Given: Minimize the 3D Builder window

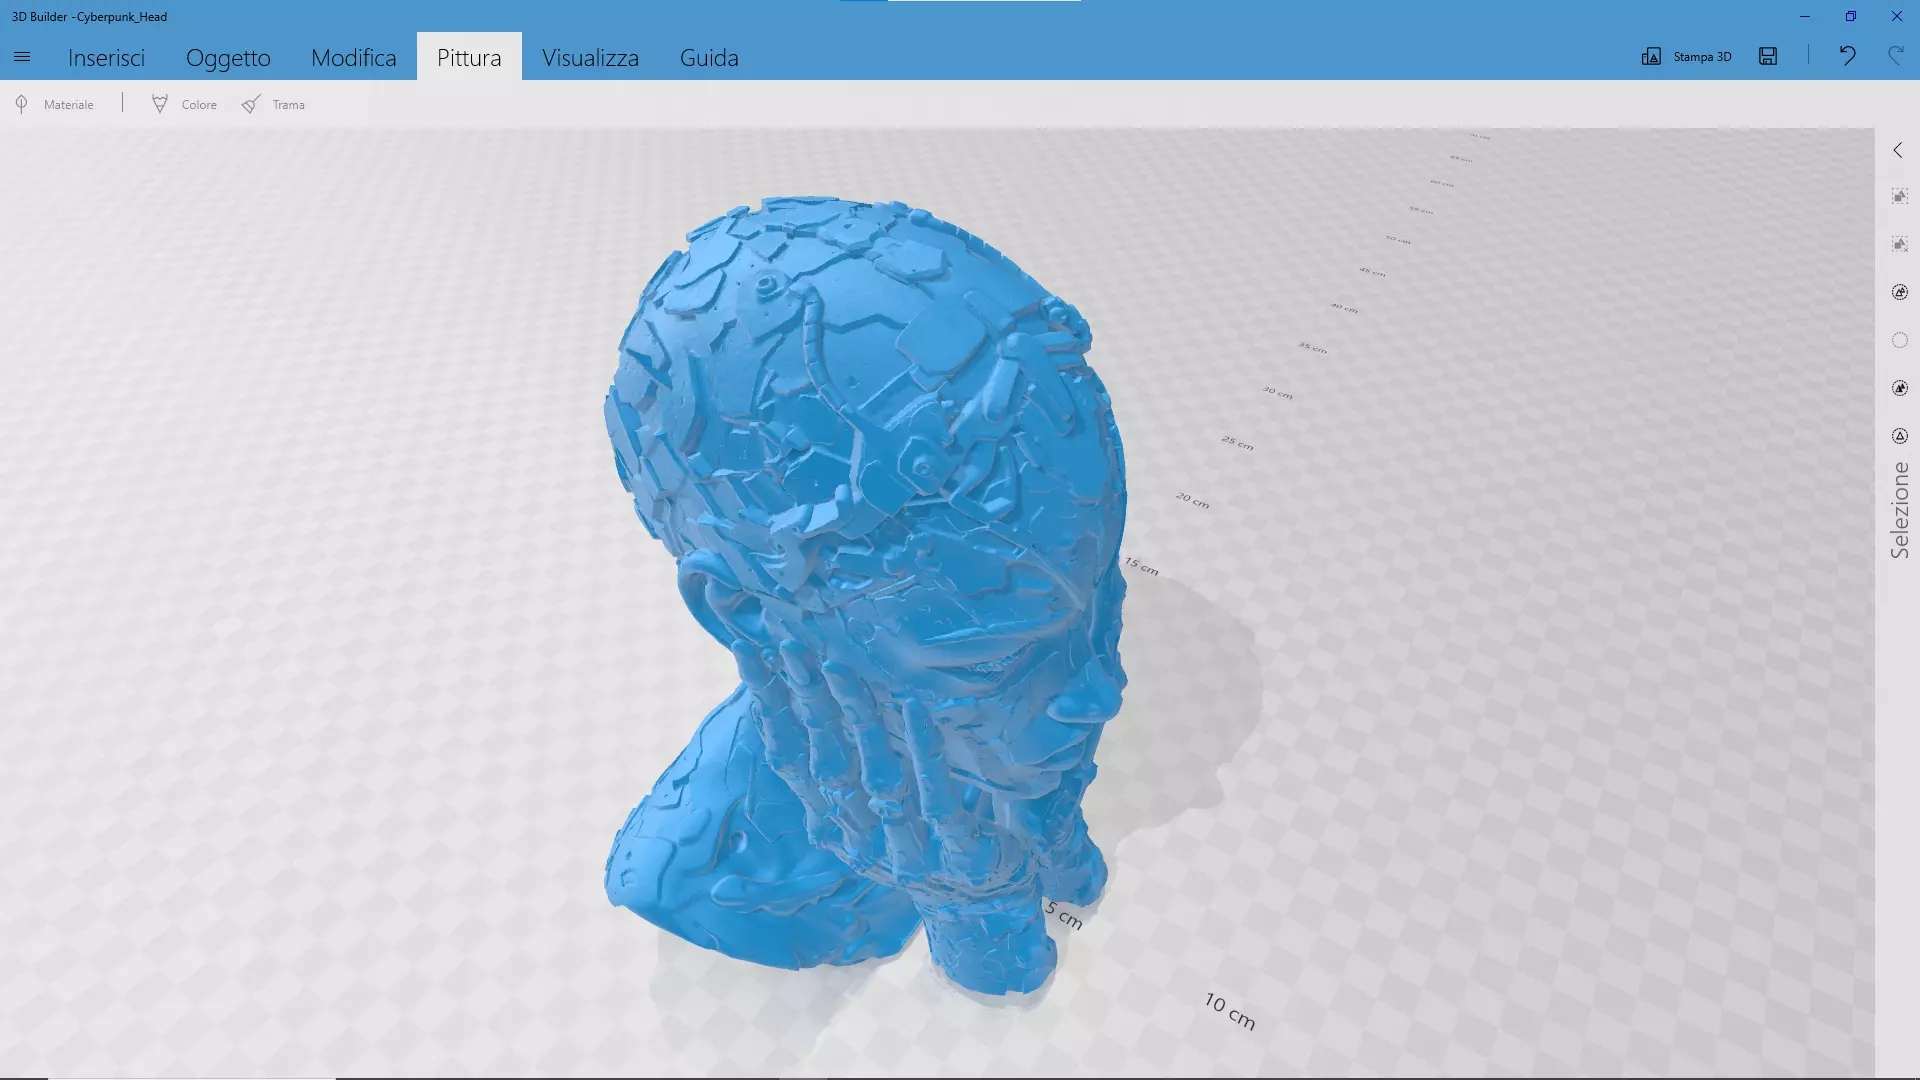Looking at the screenshot, I should click(x=1805, y=16).
